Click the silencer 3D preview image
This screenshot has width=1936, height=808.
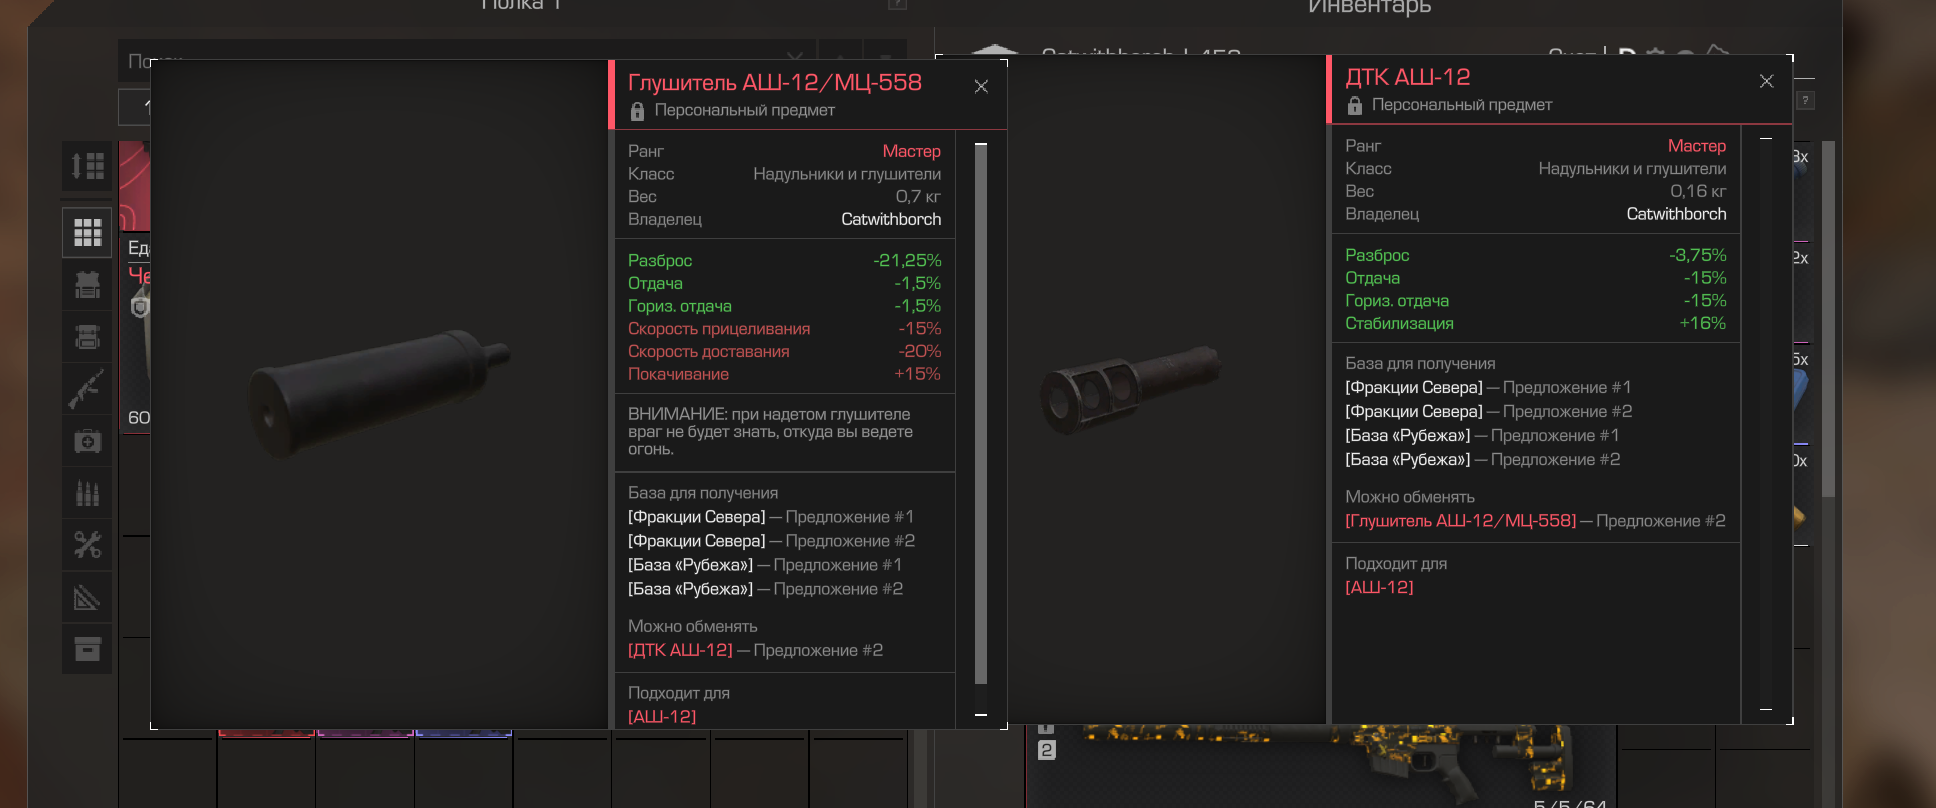pos(380,393)
